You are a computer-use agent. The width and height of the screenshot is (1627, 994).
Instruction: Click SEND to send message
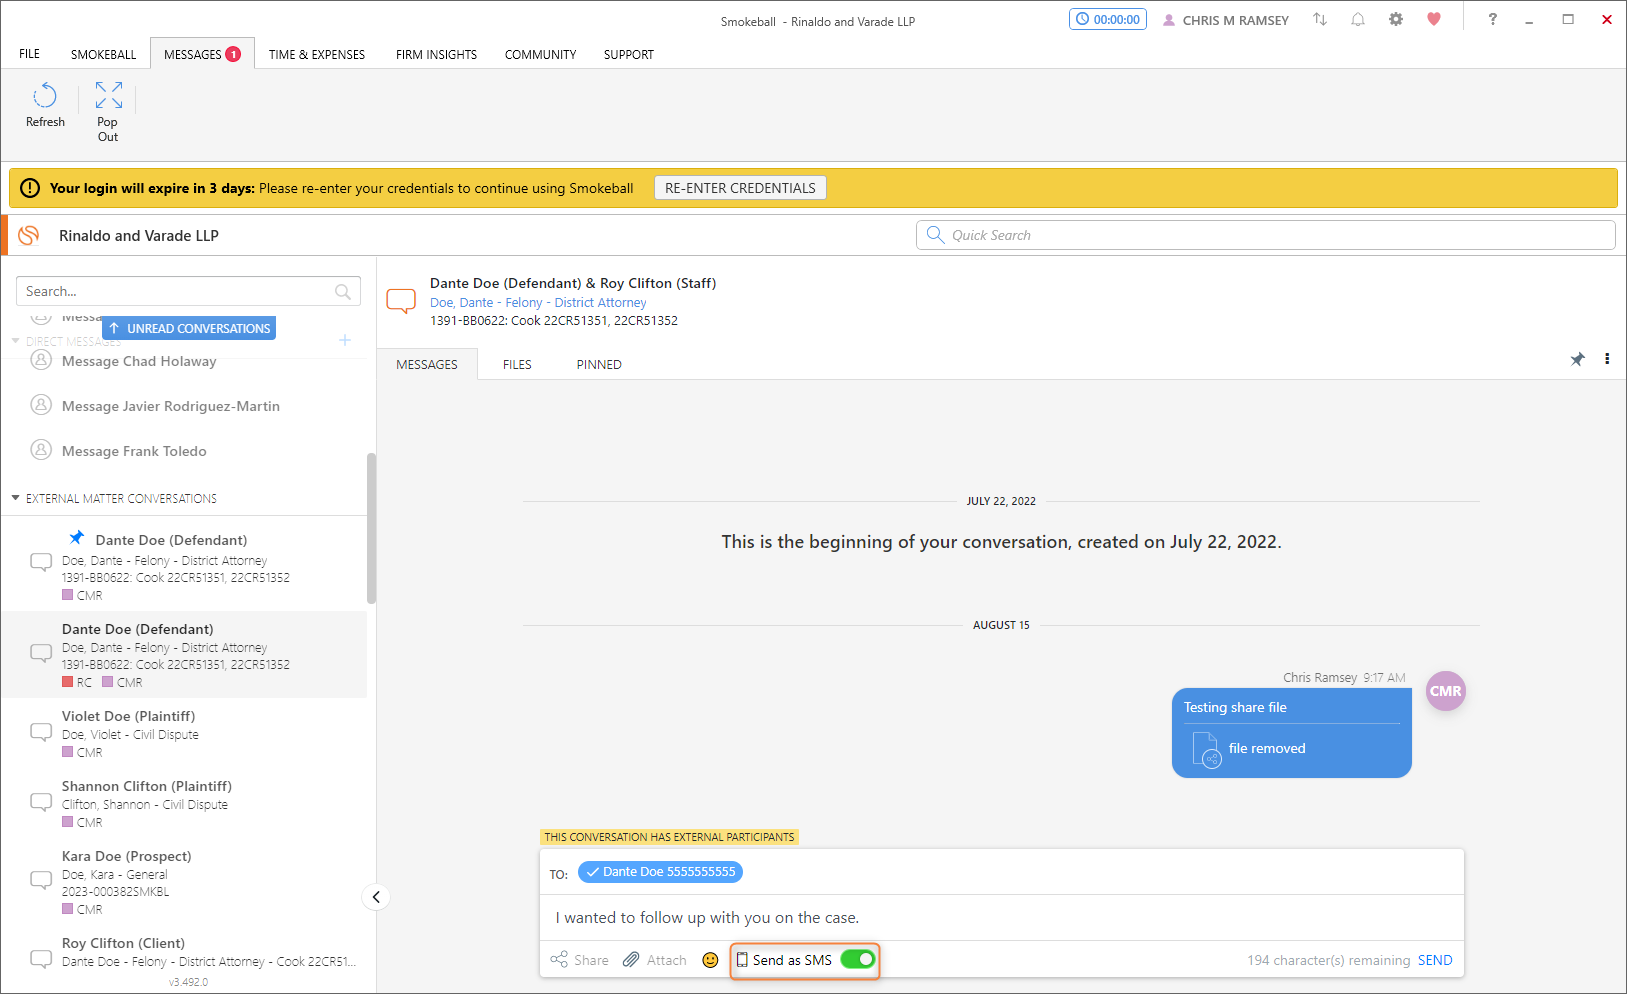coord(1435,960)
